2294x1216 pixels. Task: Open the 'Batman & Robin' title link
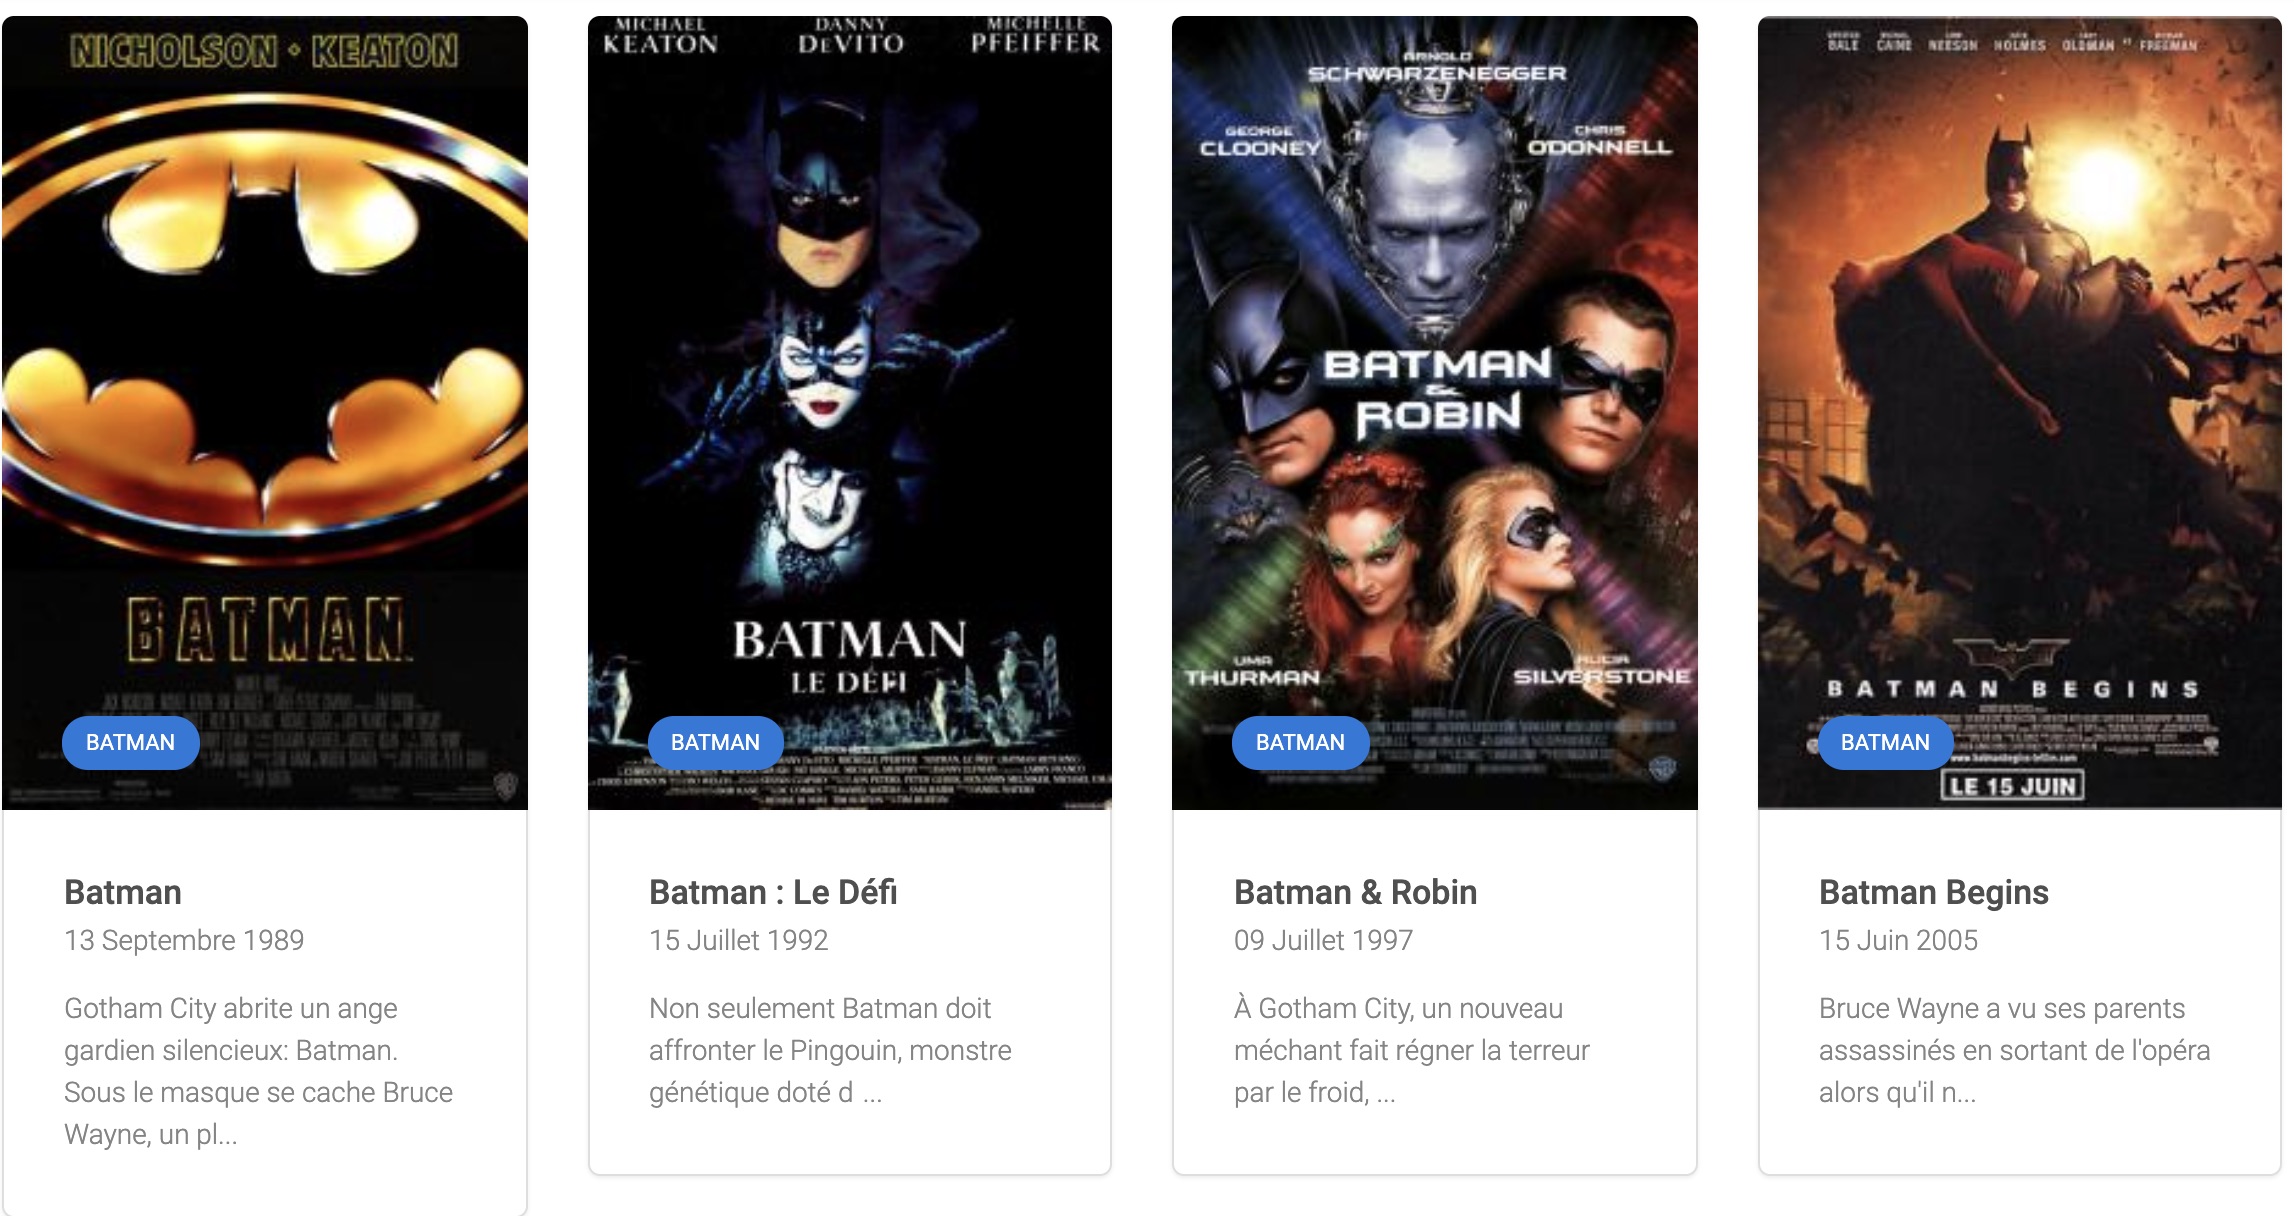(x=1355, y=892)
